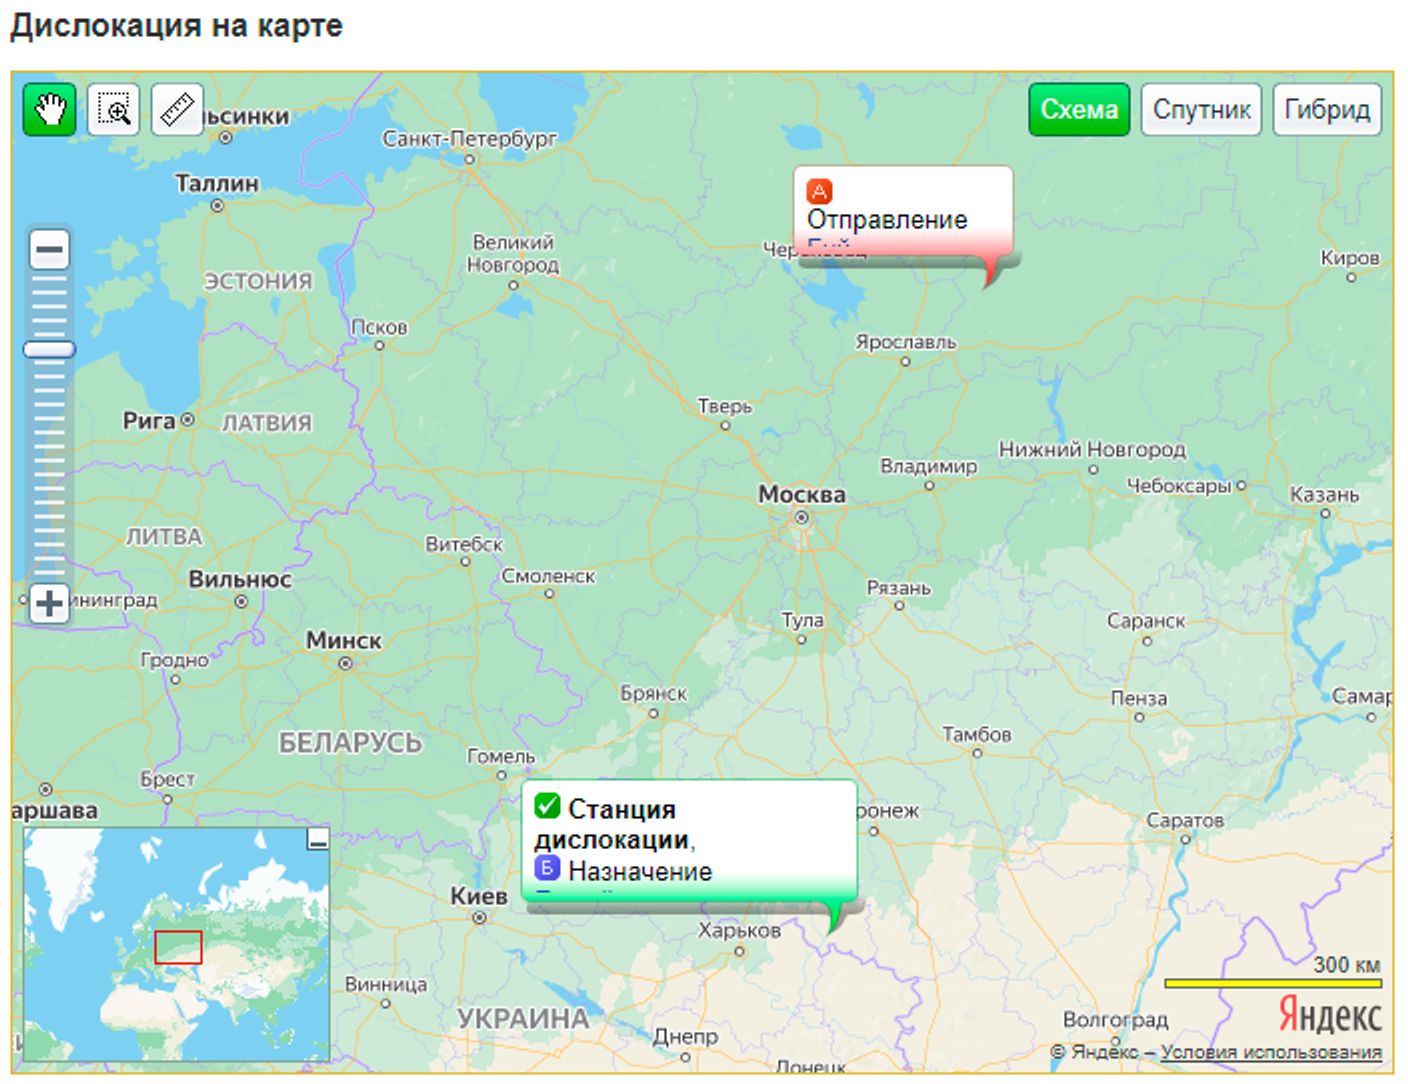Click the Яндекс logo

(1329, 1015)
